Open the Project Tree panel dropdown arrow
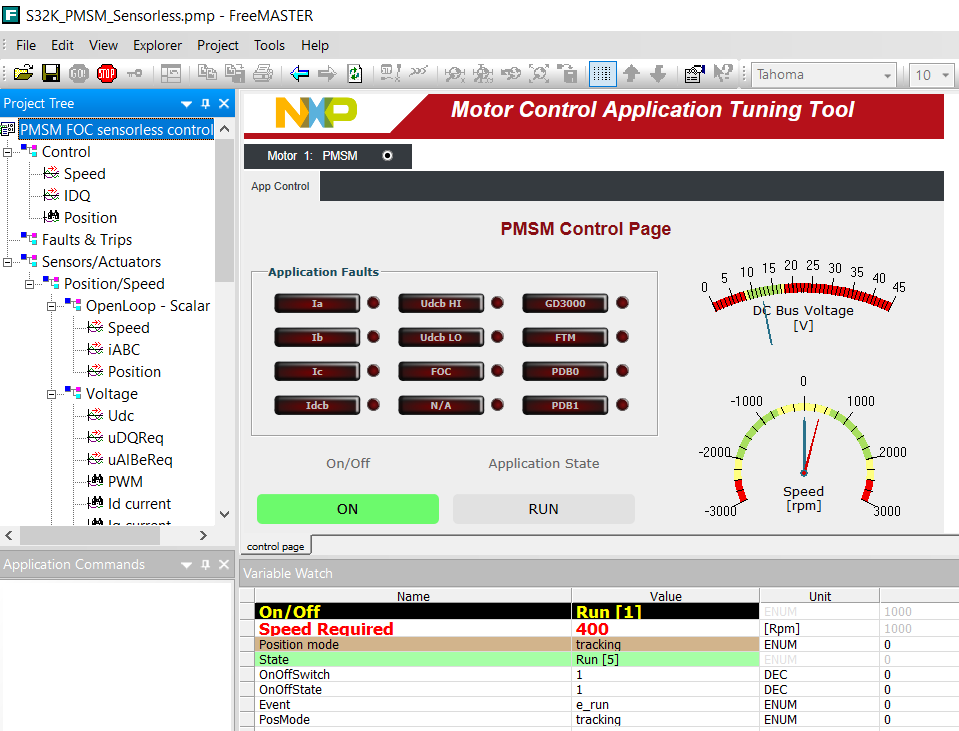Image resolution: width=959 pixels, height=731 pixels. tap(187, 104)
